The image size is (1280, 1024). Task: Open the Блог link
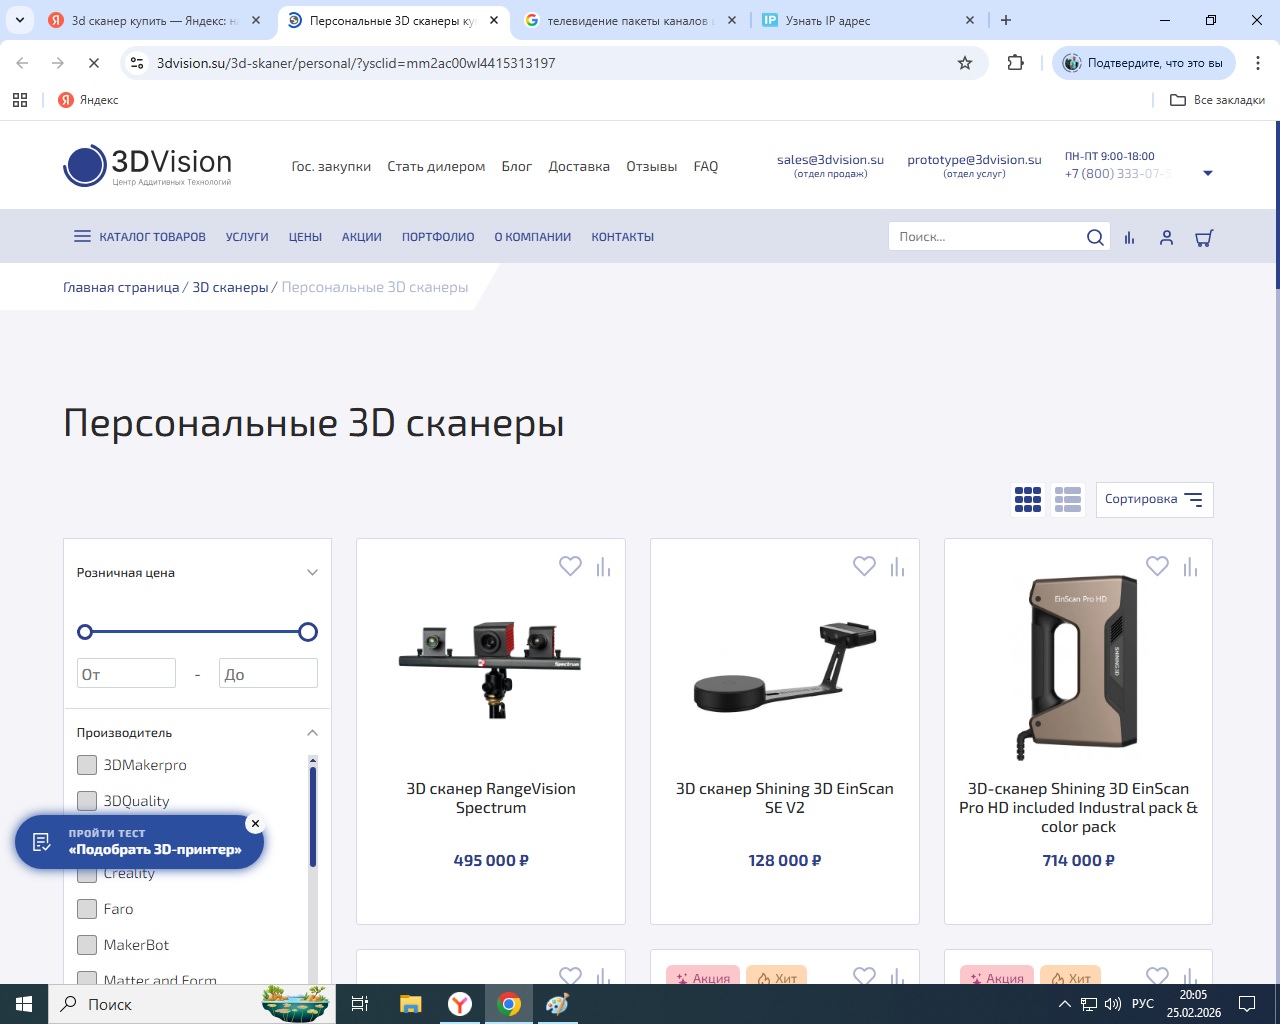click(517, 167)
